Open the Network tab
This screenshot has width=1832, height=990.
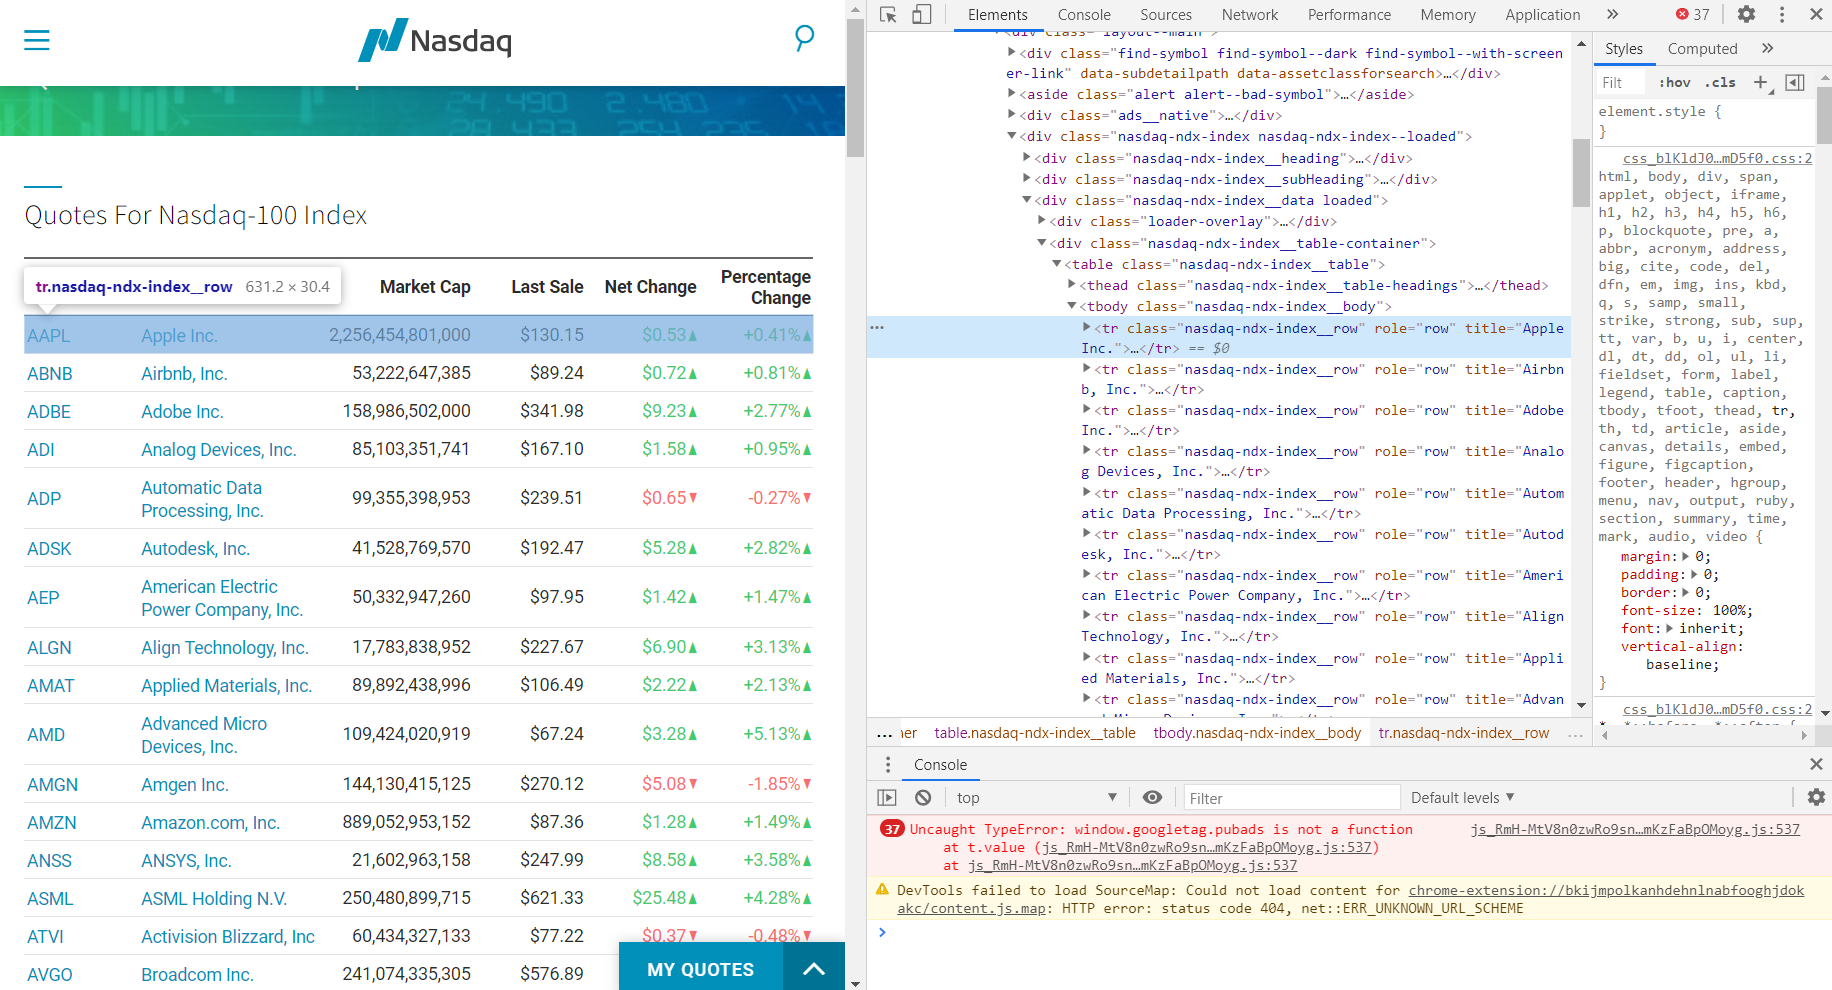(1250, 15)
